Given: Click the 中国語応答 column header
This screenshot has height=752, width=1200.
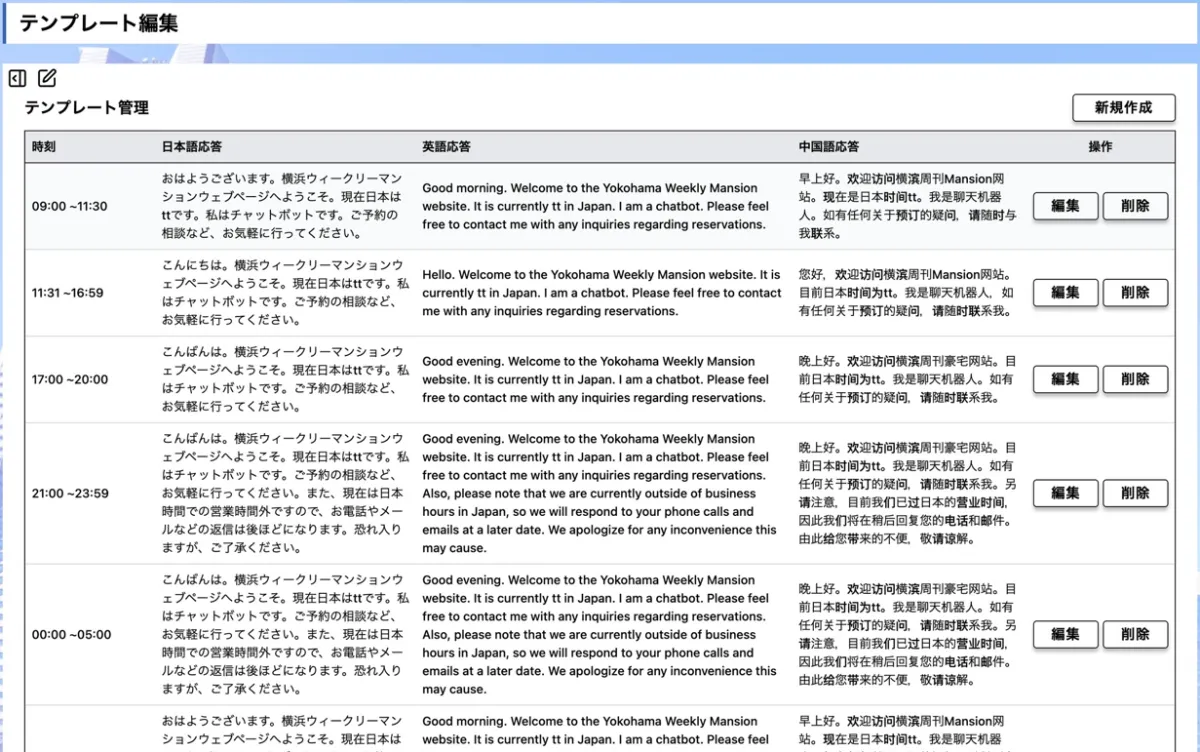Looking at the screenshot, I should (x=829, y=147).
